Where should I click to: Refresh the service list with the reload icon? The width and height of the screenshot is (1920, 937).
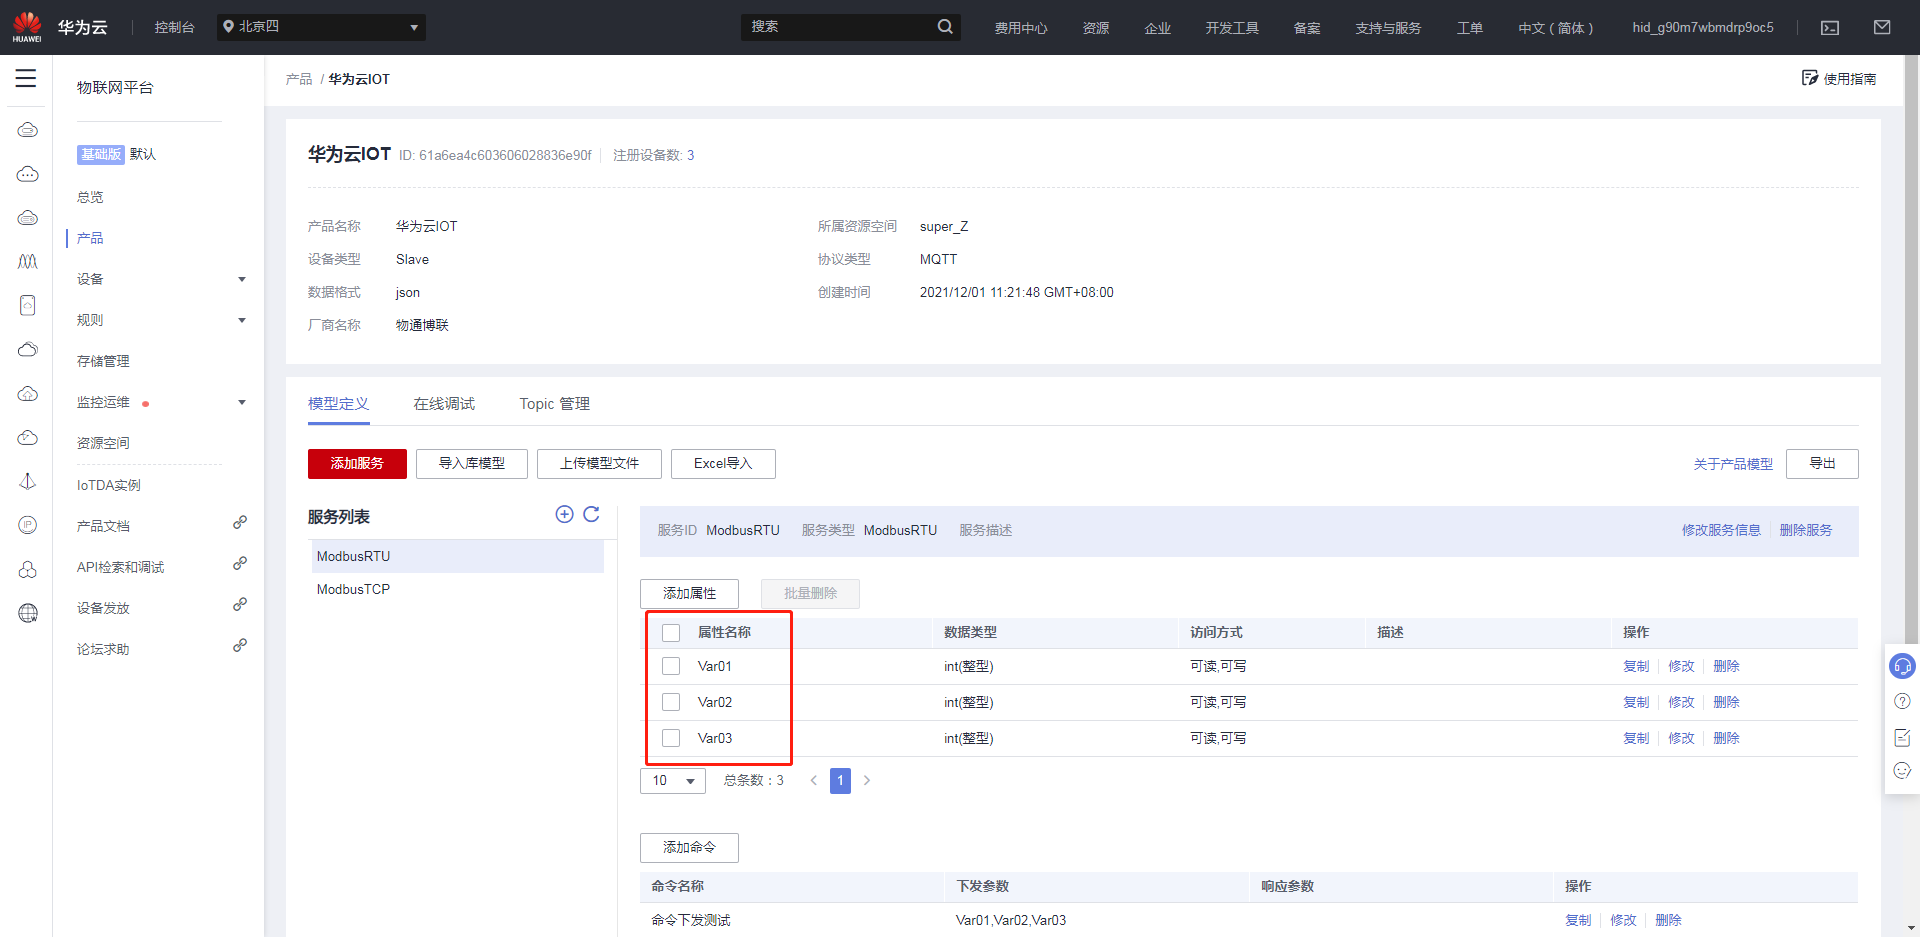pyautogui.click(x=592, y=514)
